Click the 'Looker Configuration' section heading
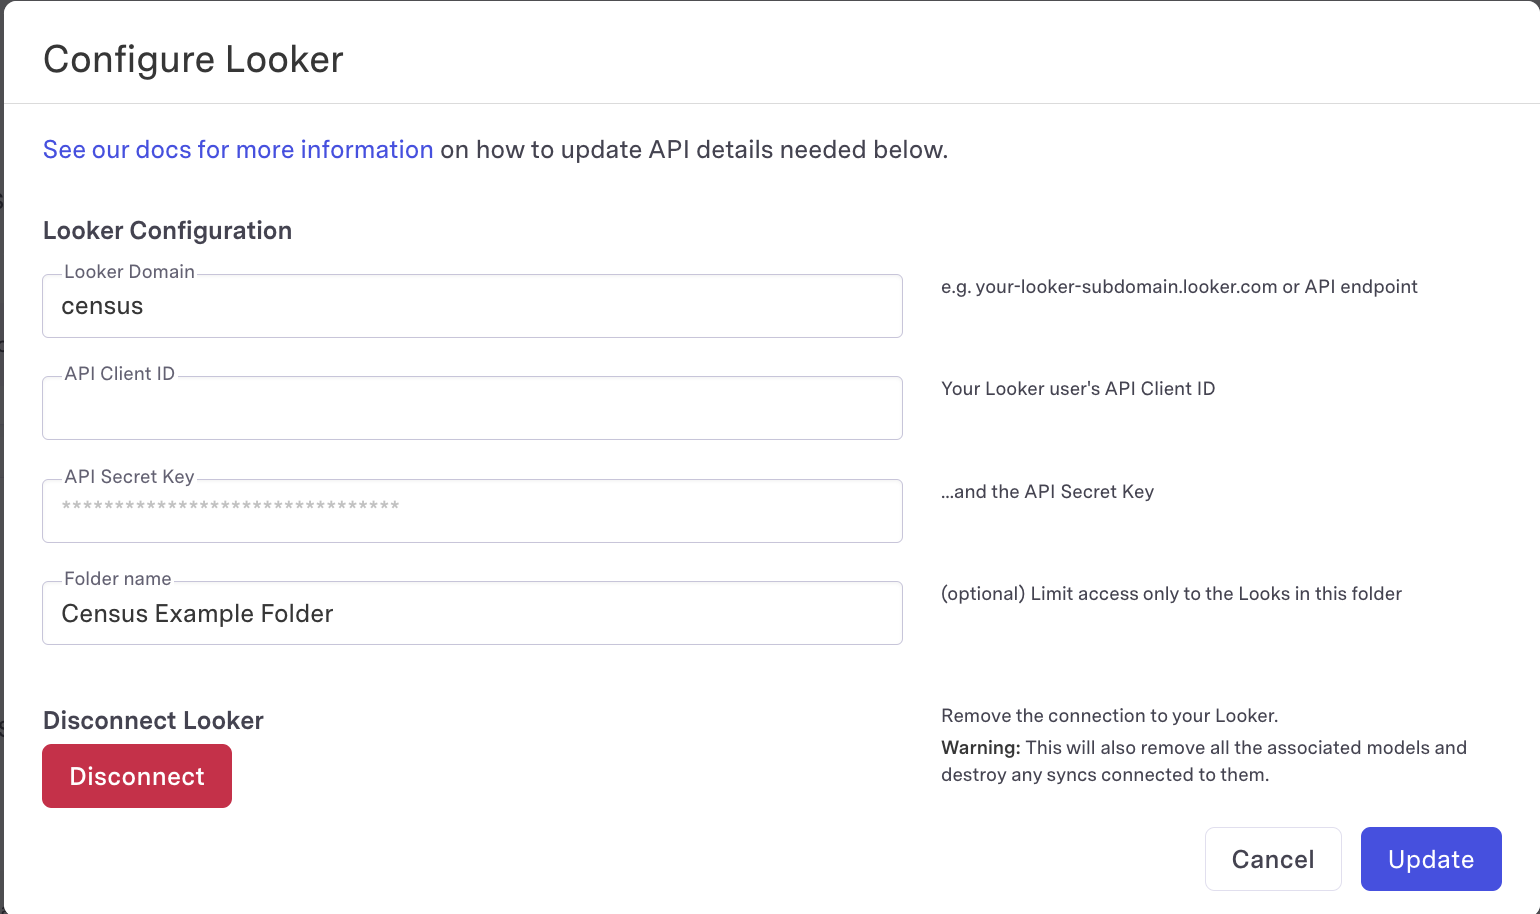The height and width of the screenshot is (914, 1540). point(167,231)
